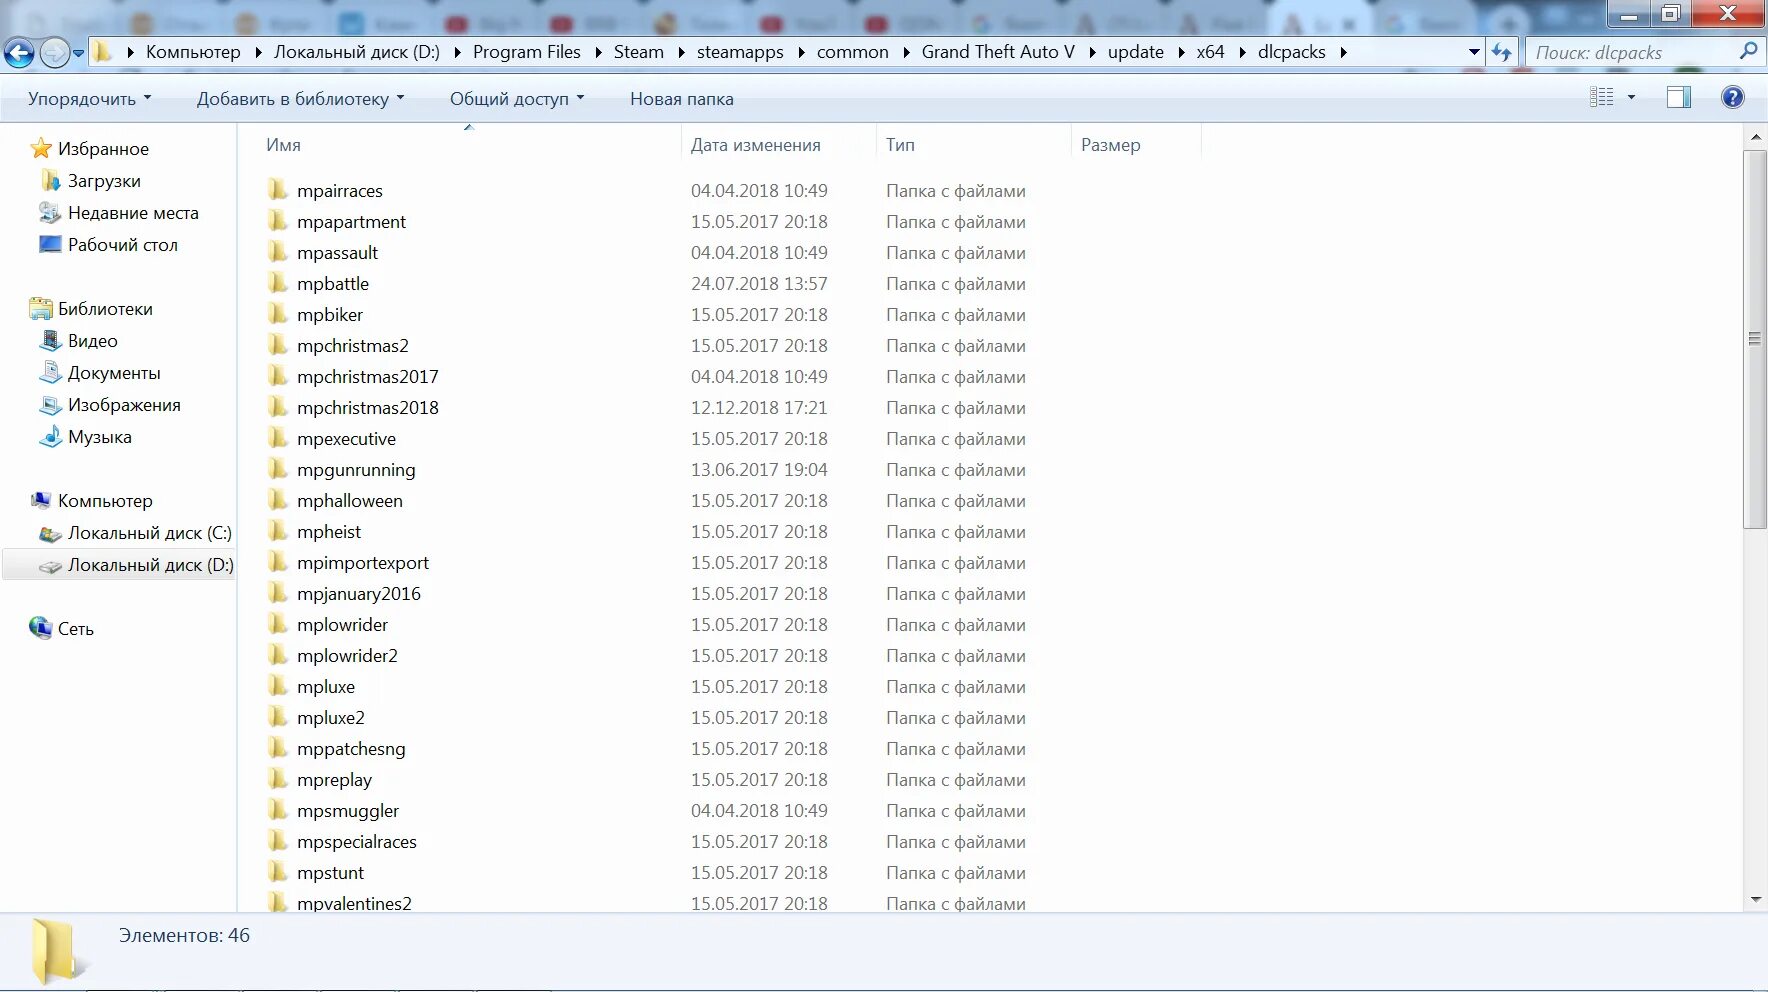Open the Help question mark button

point(1733,97)
